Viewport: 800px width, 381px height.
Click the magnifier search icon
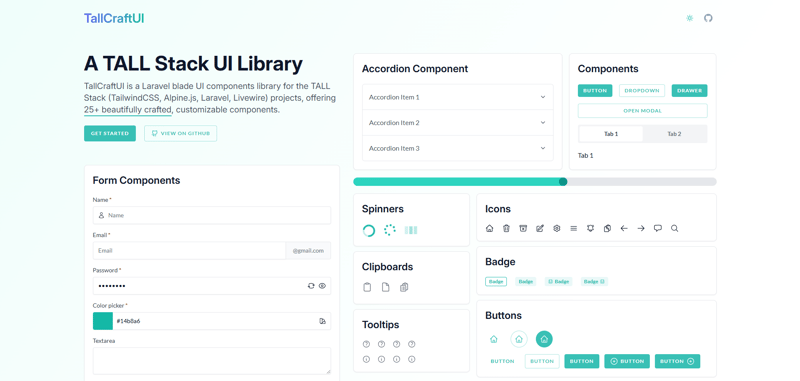click(674, 228)
